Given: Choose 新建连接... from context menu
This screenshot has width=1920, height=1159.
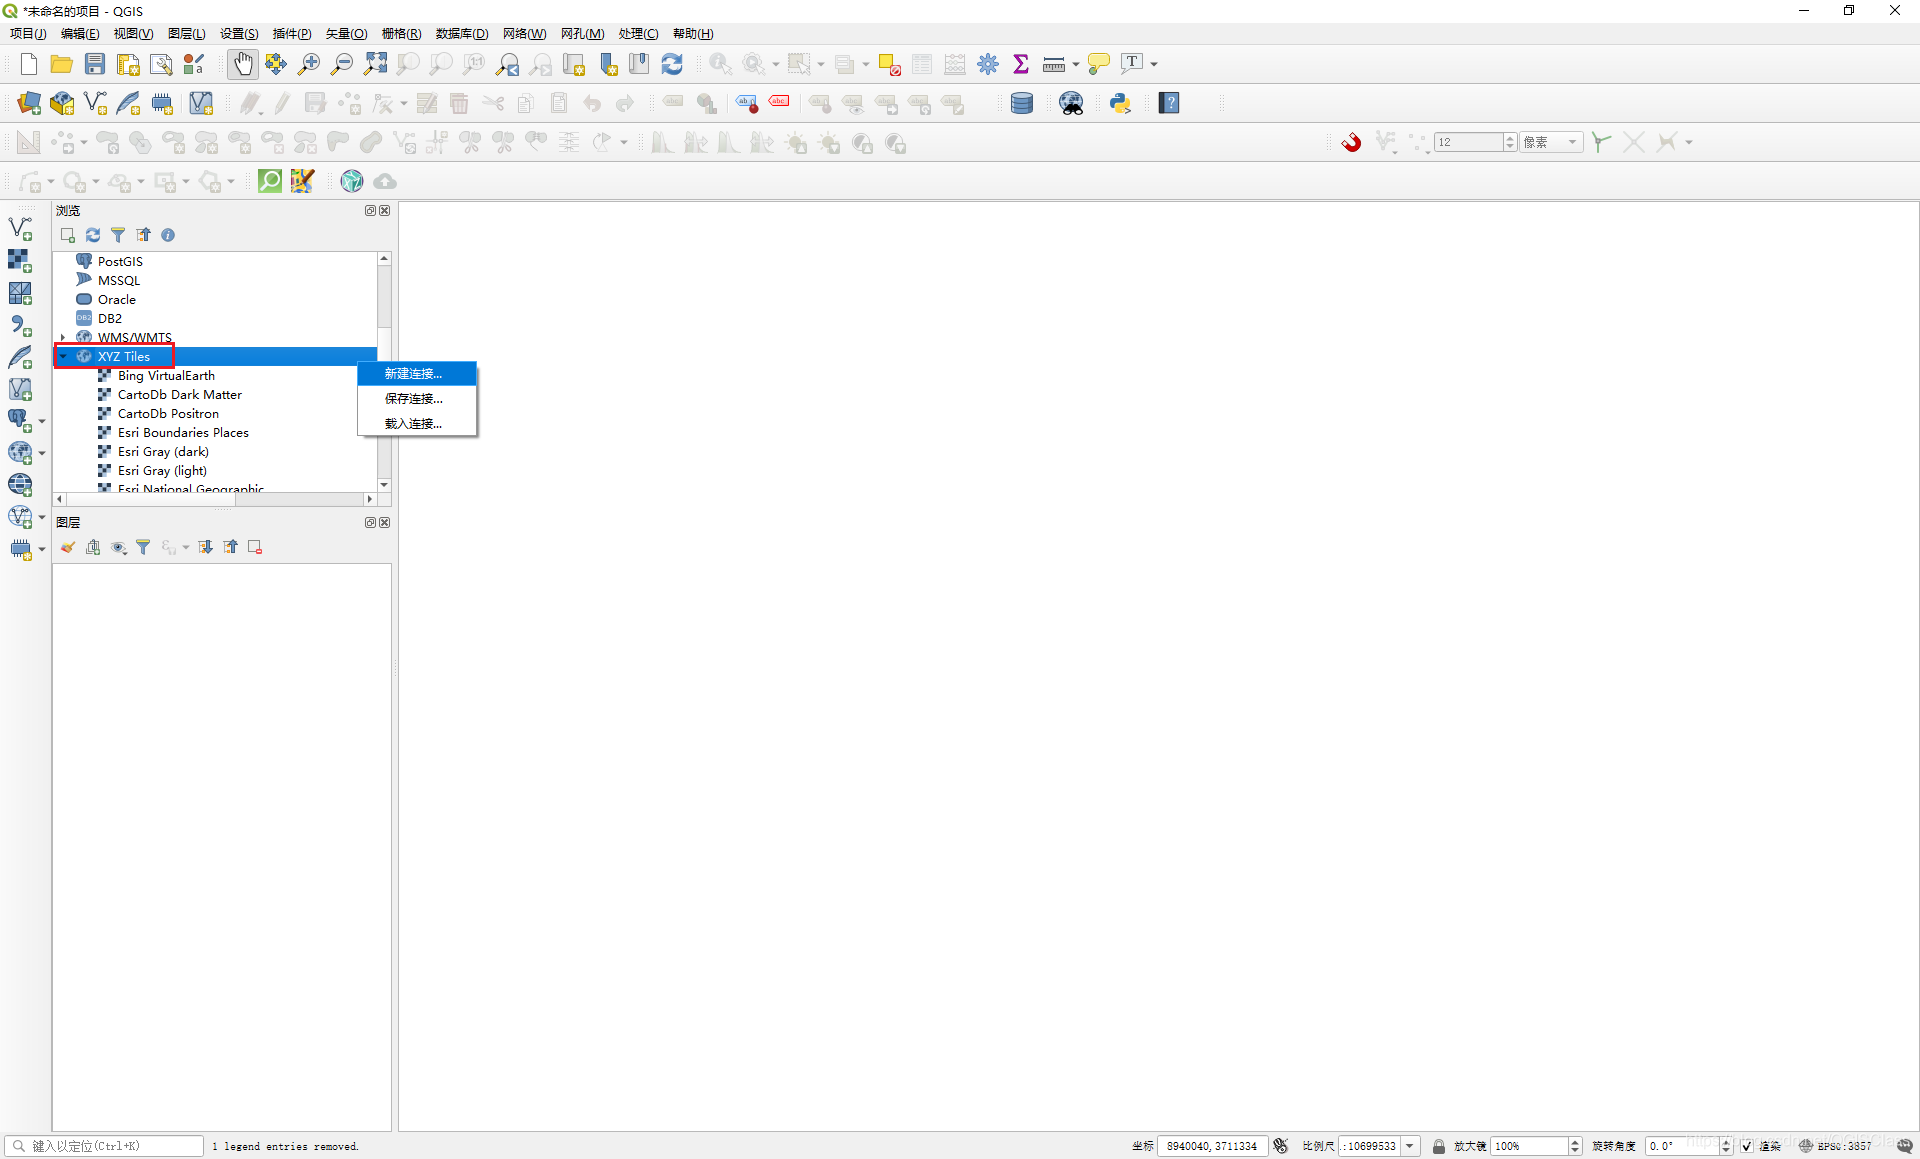Looking at the screenshot, I should (x=413, y=373).
